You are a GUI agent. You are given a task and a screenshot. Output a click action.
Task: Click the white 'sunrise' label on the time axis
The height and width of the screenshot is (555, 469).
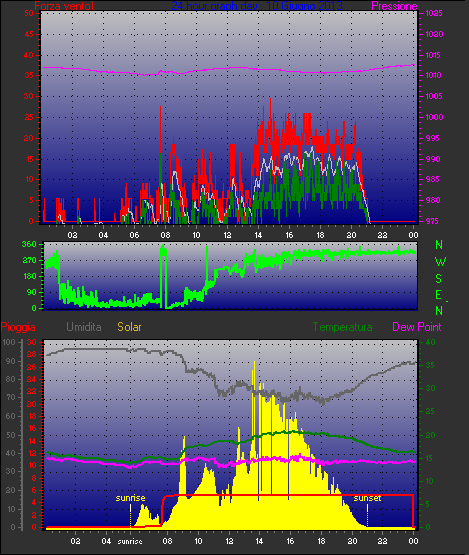pos(130,542)
